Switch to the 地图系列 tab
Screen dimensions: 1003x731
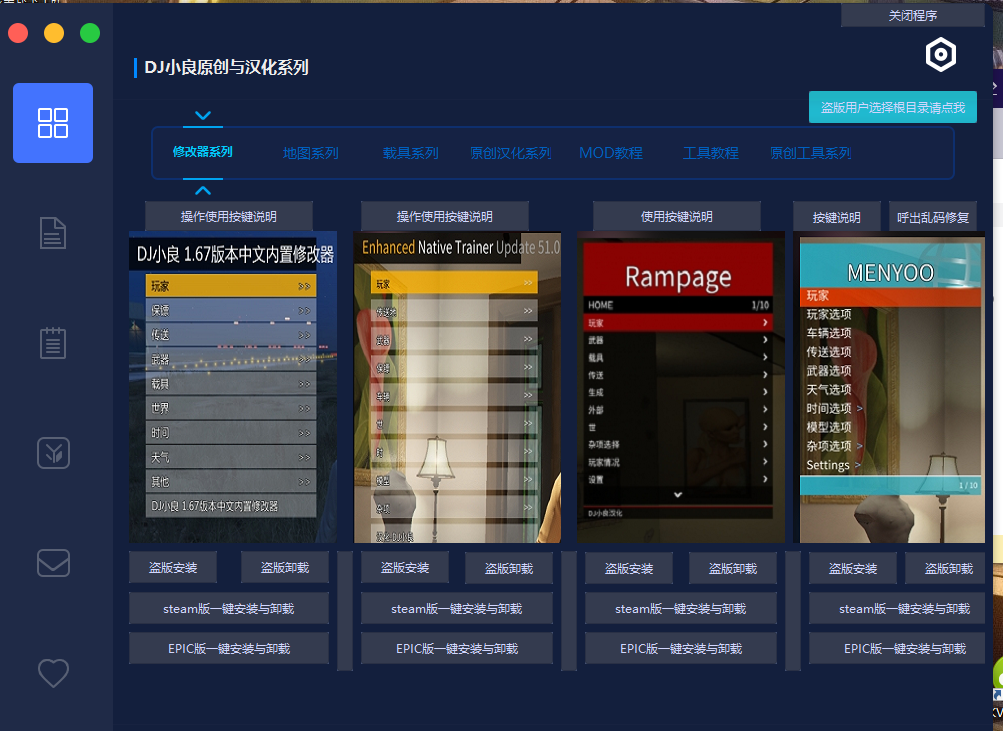310,153
